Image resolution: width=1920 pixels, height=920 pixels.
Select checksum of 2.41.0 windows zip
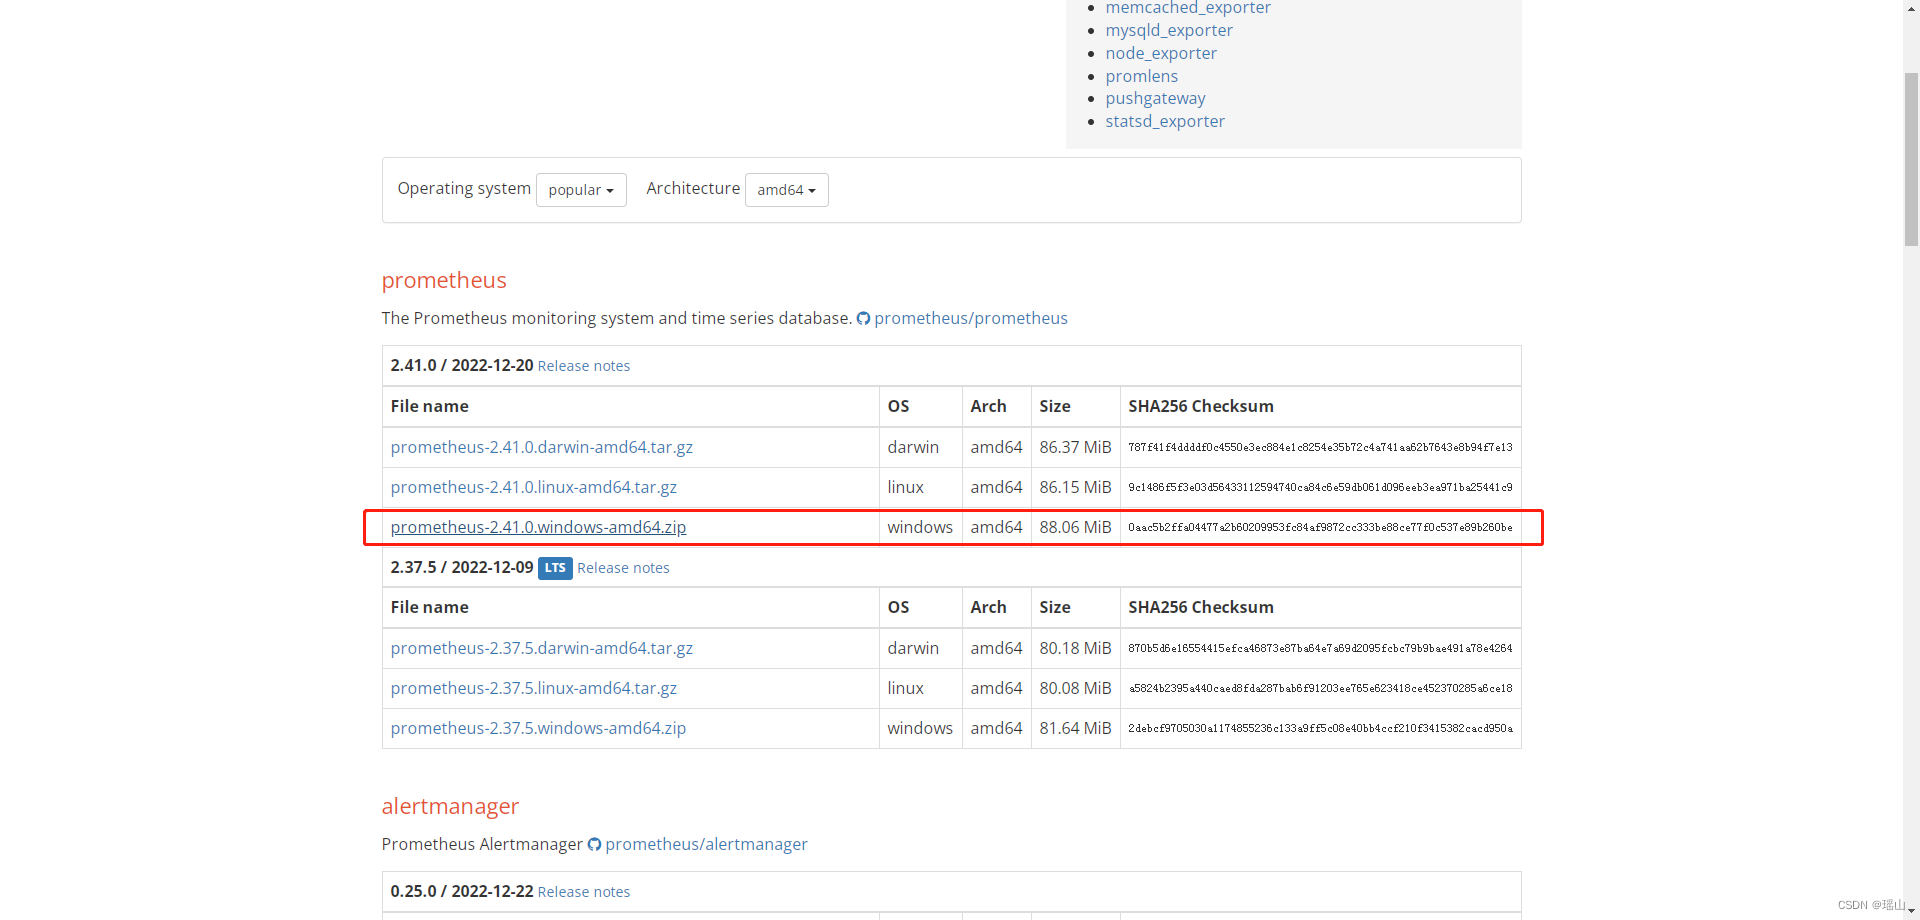pos(1320,527)
